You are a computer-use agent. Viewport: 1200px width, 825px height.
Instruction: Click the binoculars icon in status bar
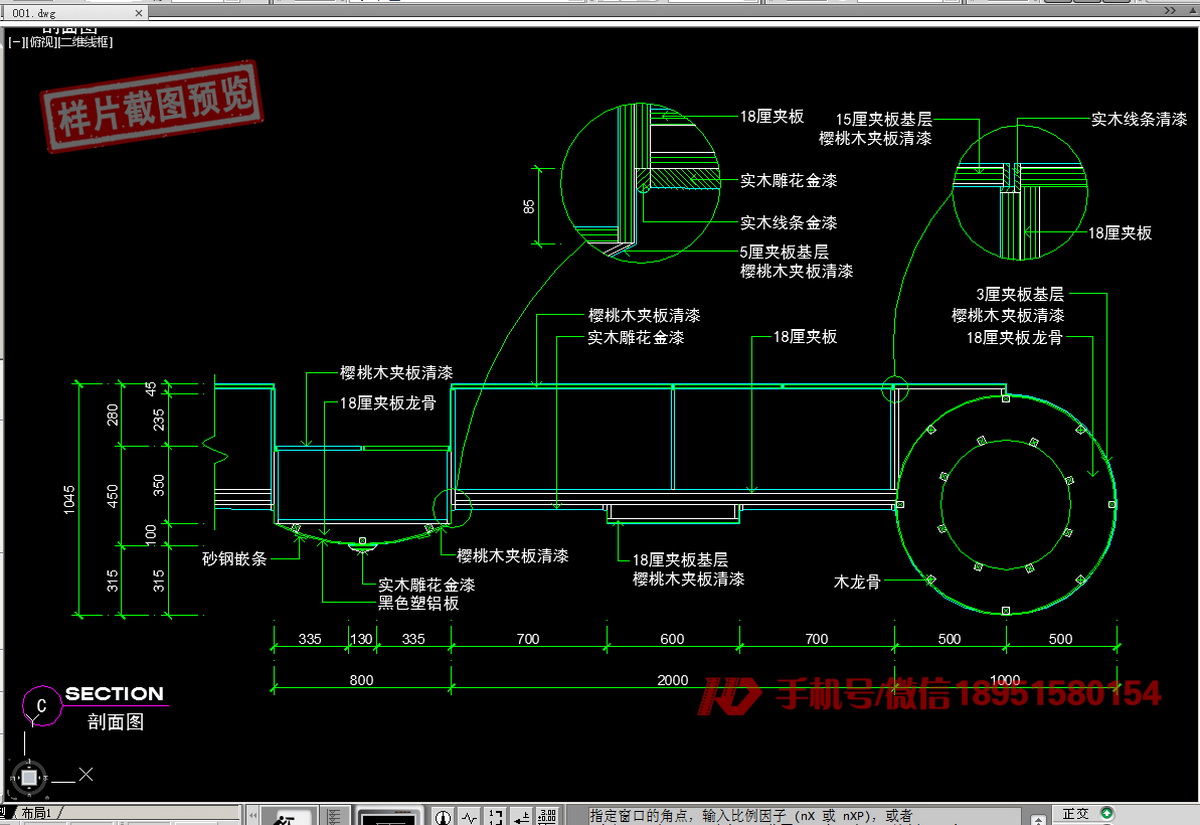pos(284,817)
